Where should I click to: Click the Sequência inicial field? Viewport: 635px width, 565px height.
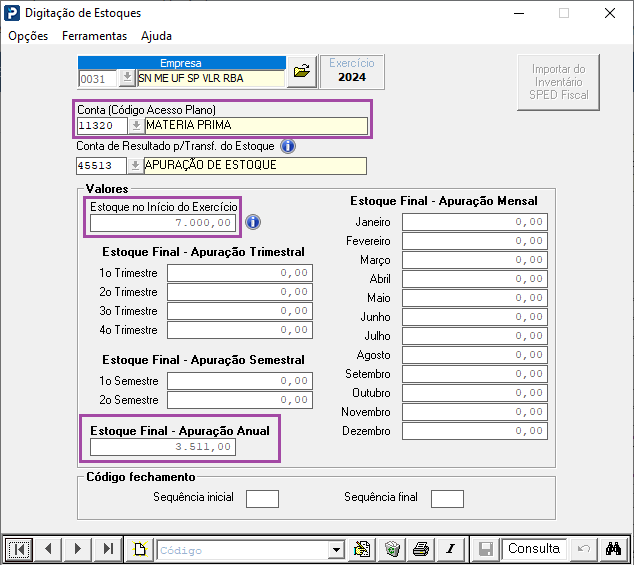[262, 499]
